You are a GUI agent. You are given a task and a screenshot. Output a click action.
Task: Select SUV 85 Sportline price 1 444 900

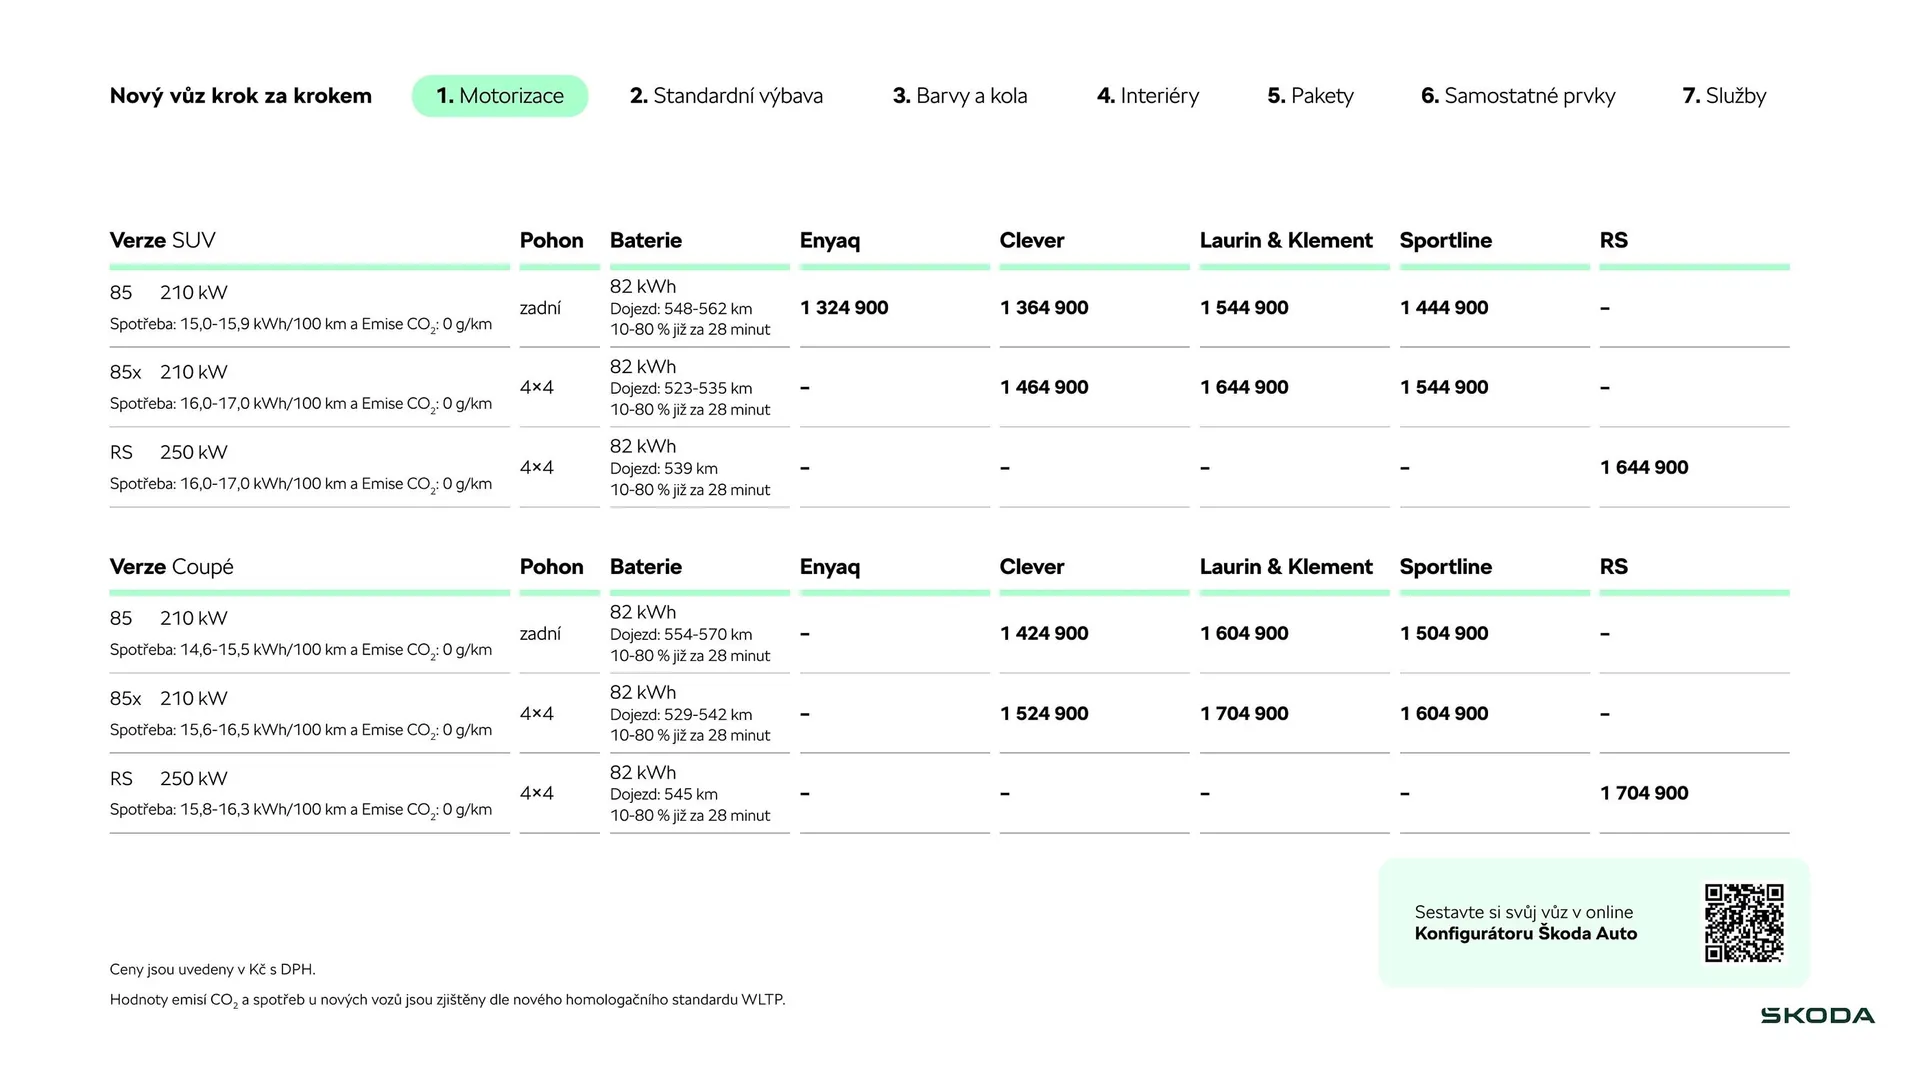pyautogui.click(x=1444, y=308)
